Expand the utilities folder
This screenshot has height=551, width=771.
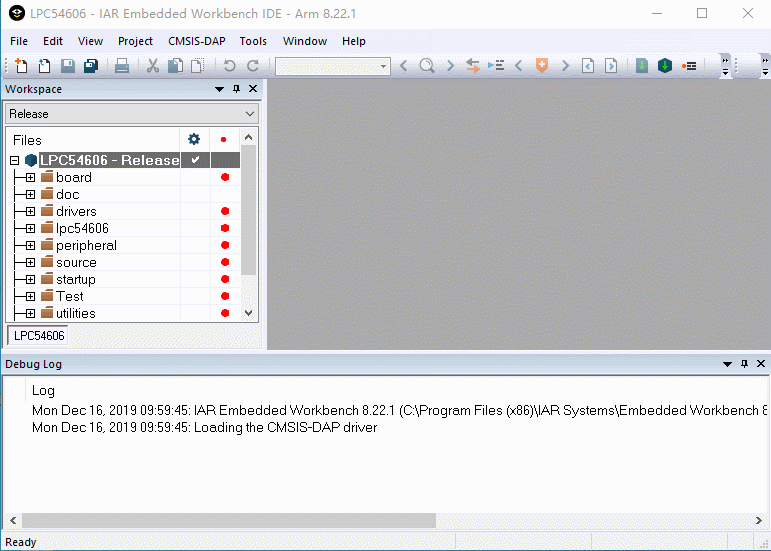tap(30, 314)
